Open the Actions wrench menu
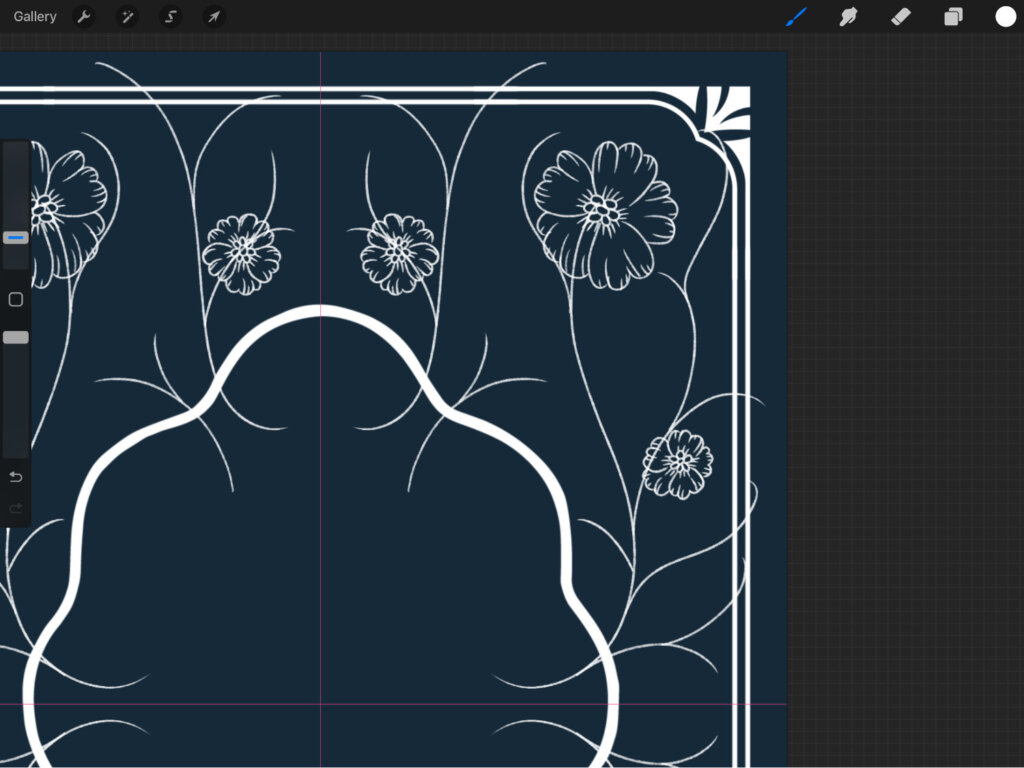1024x768 pixels. [85, 17]
